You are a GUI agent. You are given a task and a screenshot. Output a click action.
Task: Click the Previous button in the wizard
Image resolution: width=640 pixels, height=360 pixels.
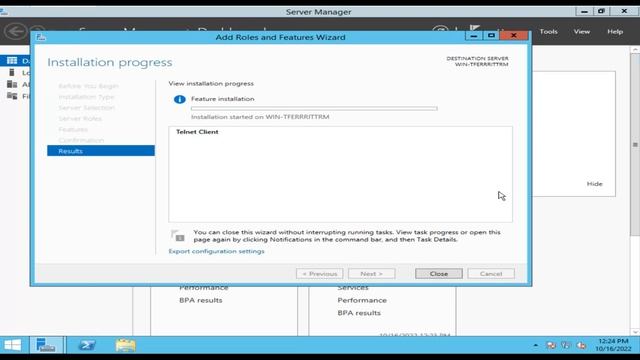[320, 274]
